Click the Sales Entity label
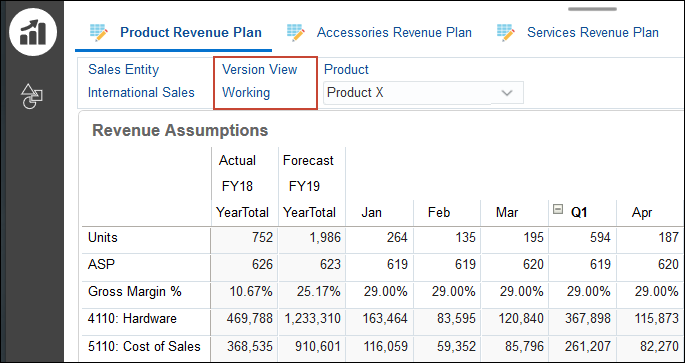Image resolution: width=685 pixels, height=363 pixels. [124, 69]
